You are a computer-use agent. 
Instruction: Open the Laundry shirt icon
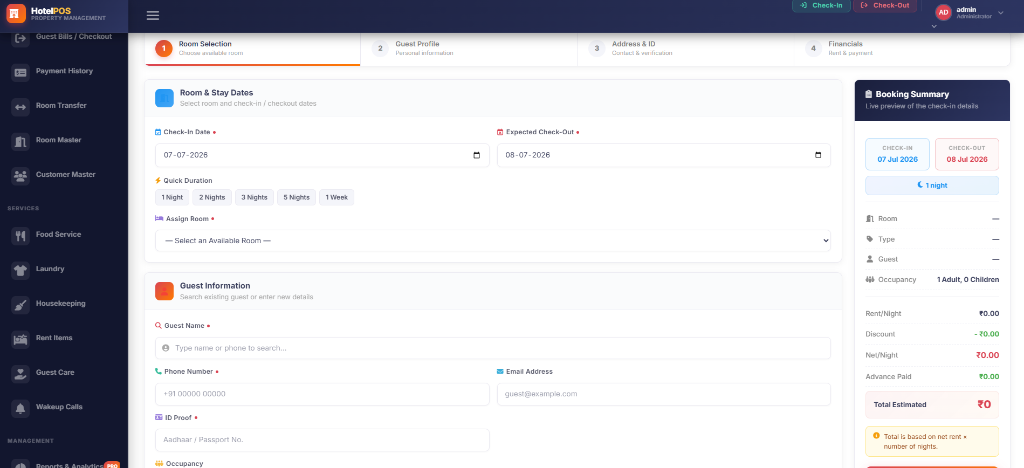click(20, 270)
